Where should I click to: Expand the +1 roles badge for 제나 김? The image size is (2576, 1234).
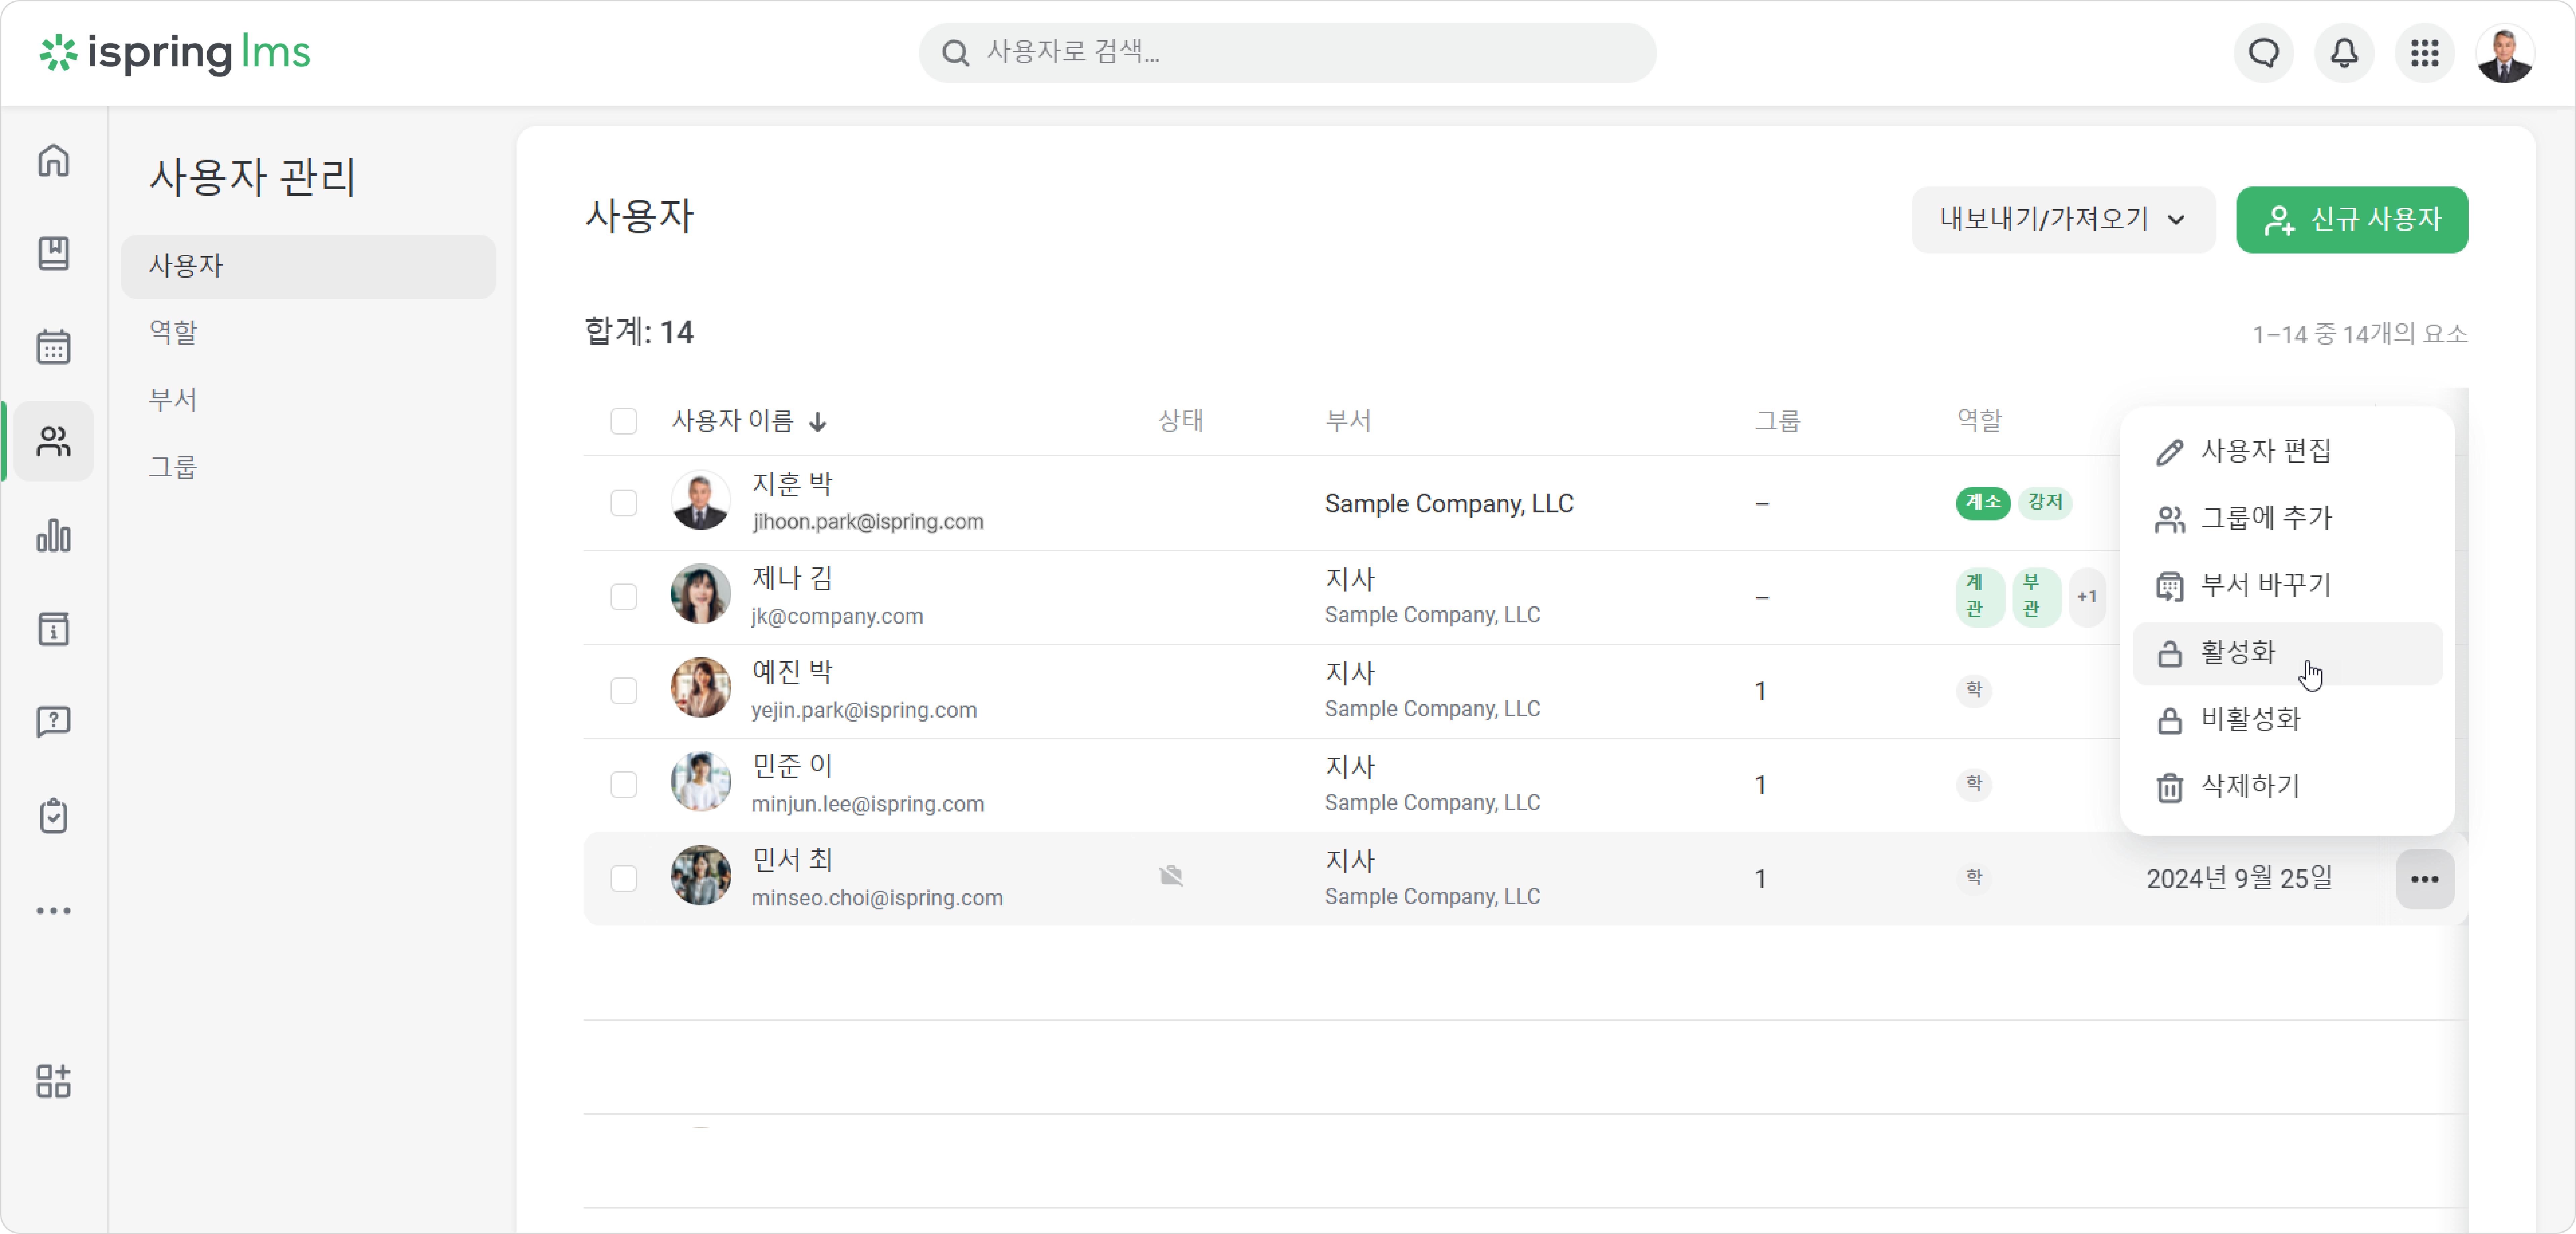pyautogui.click(x=2087, y=597)
